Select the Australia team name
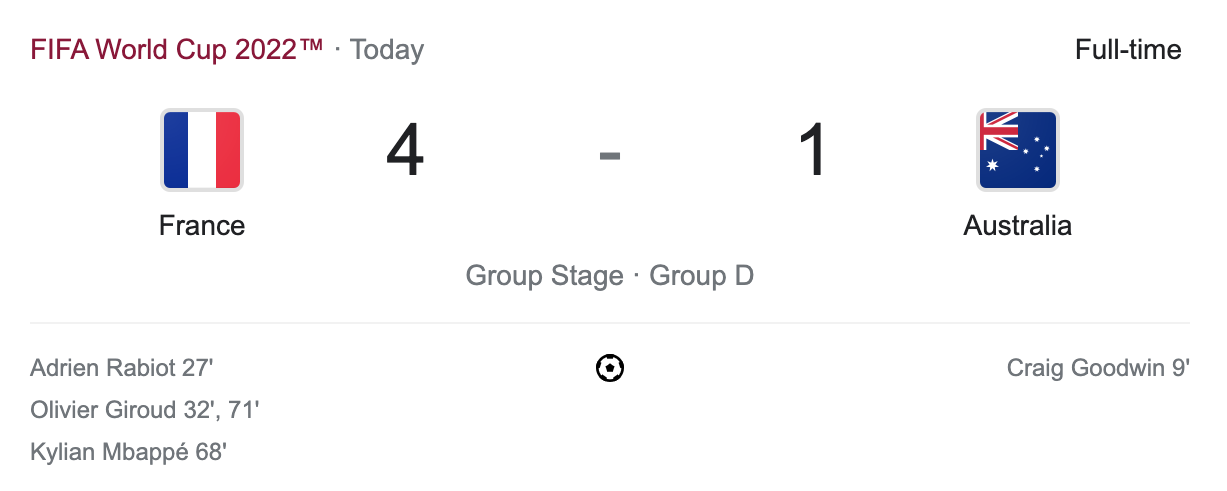This screenshot has width=1227, height=491. [1017, 226]
